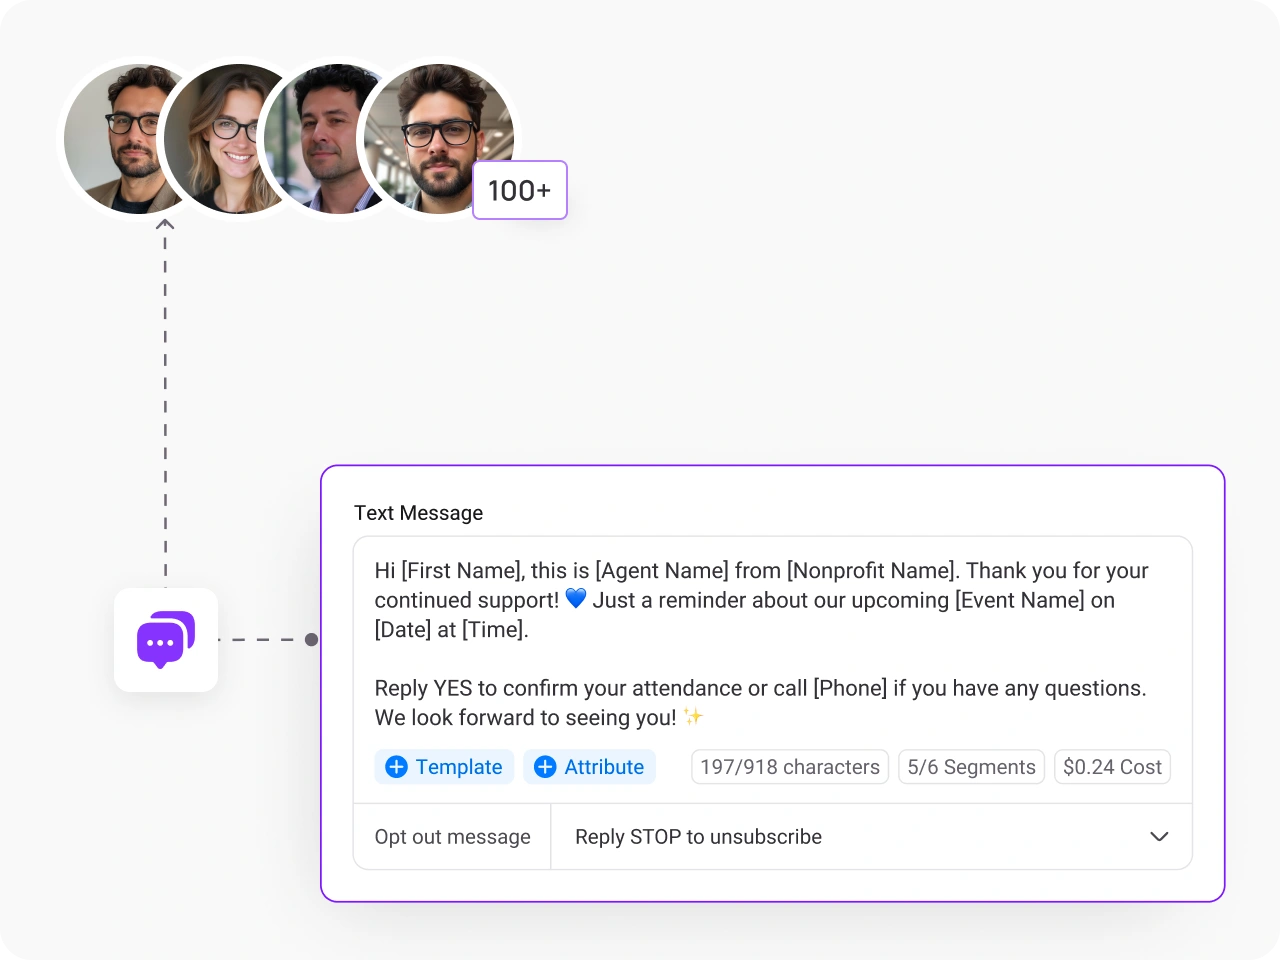The image size is (1280, 960).
Task: Click the Opt out message label
Action: tap(452, 837)
